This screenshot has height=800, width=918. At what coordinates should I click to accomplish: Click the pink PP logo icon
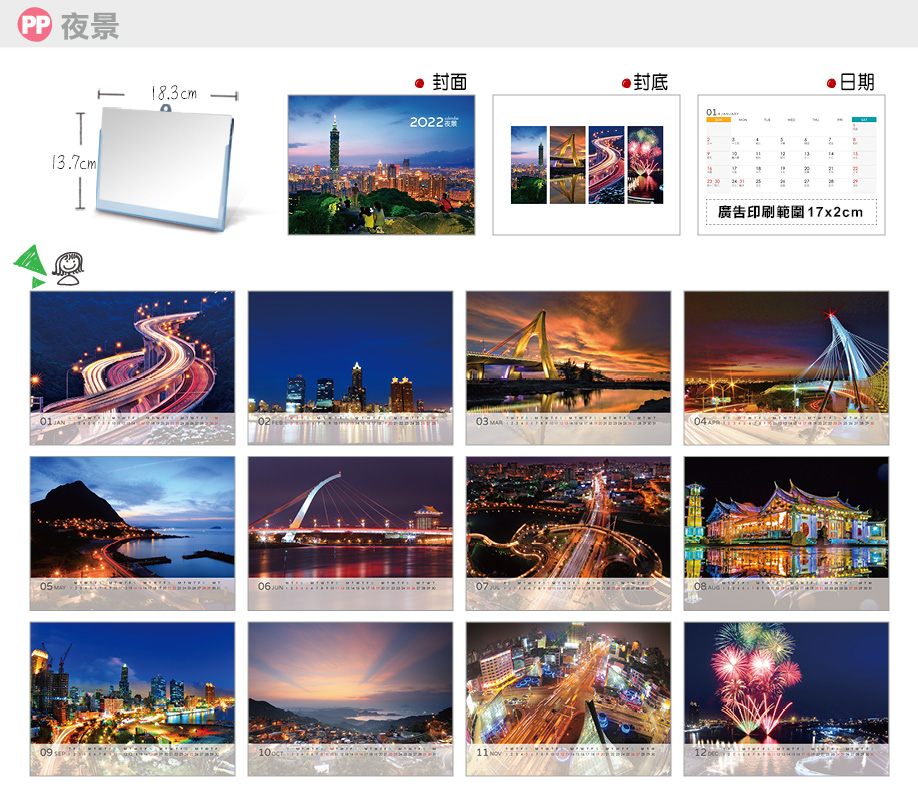34,26
